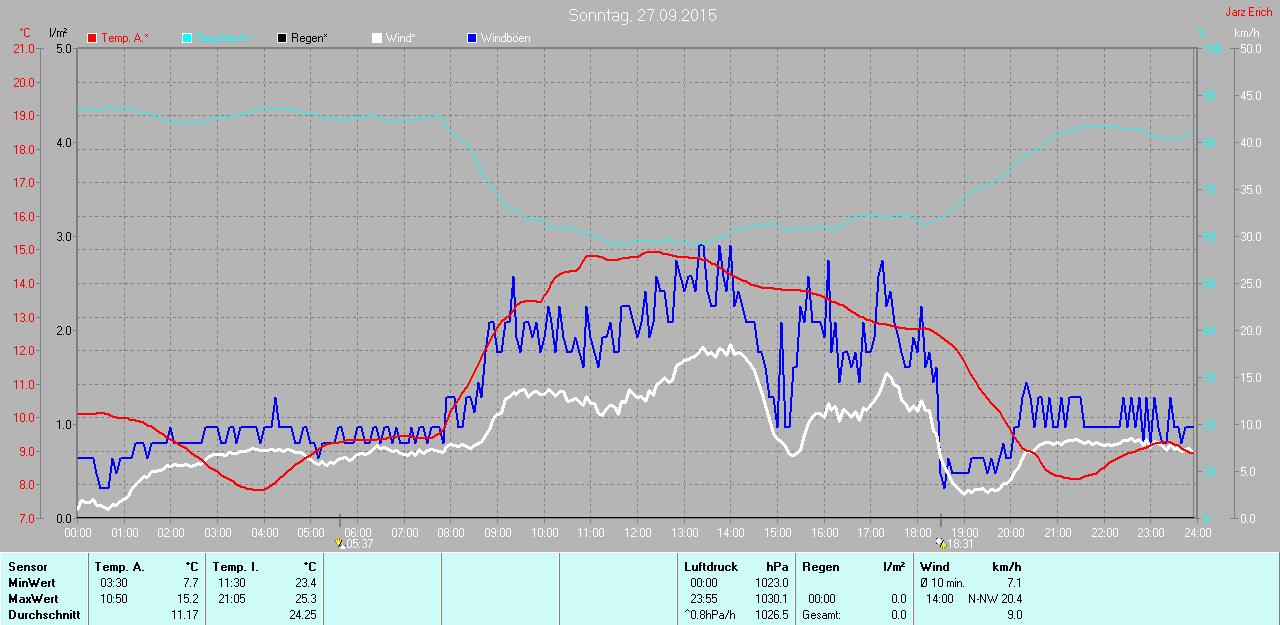Click the Ø 10 min. wind label
The width and height of the screenshot is (1280, 625).
coord(942,582)
